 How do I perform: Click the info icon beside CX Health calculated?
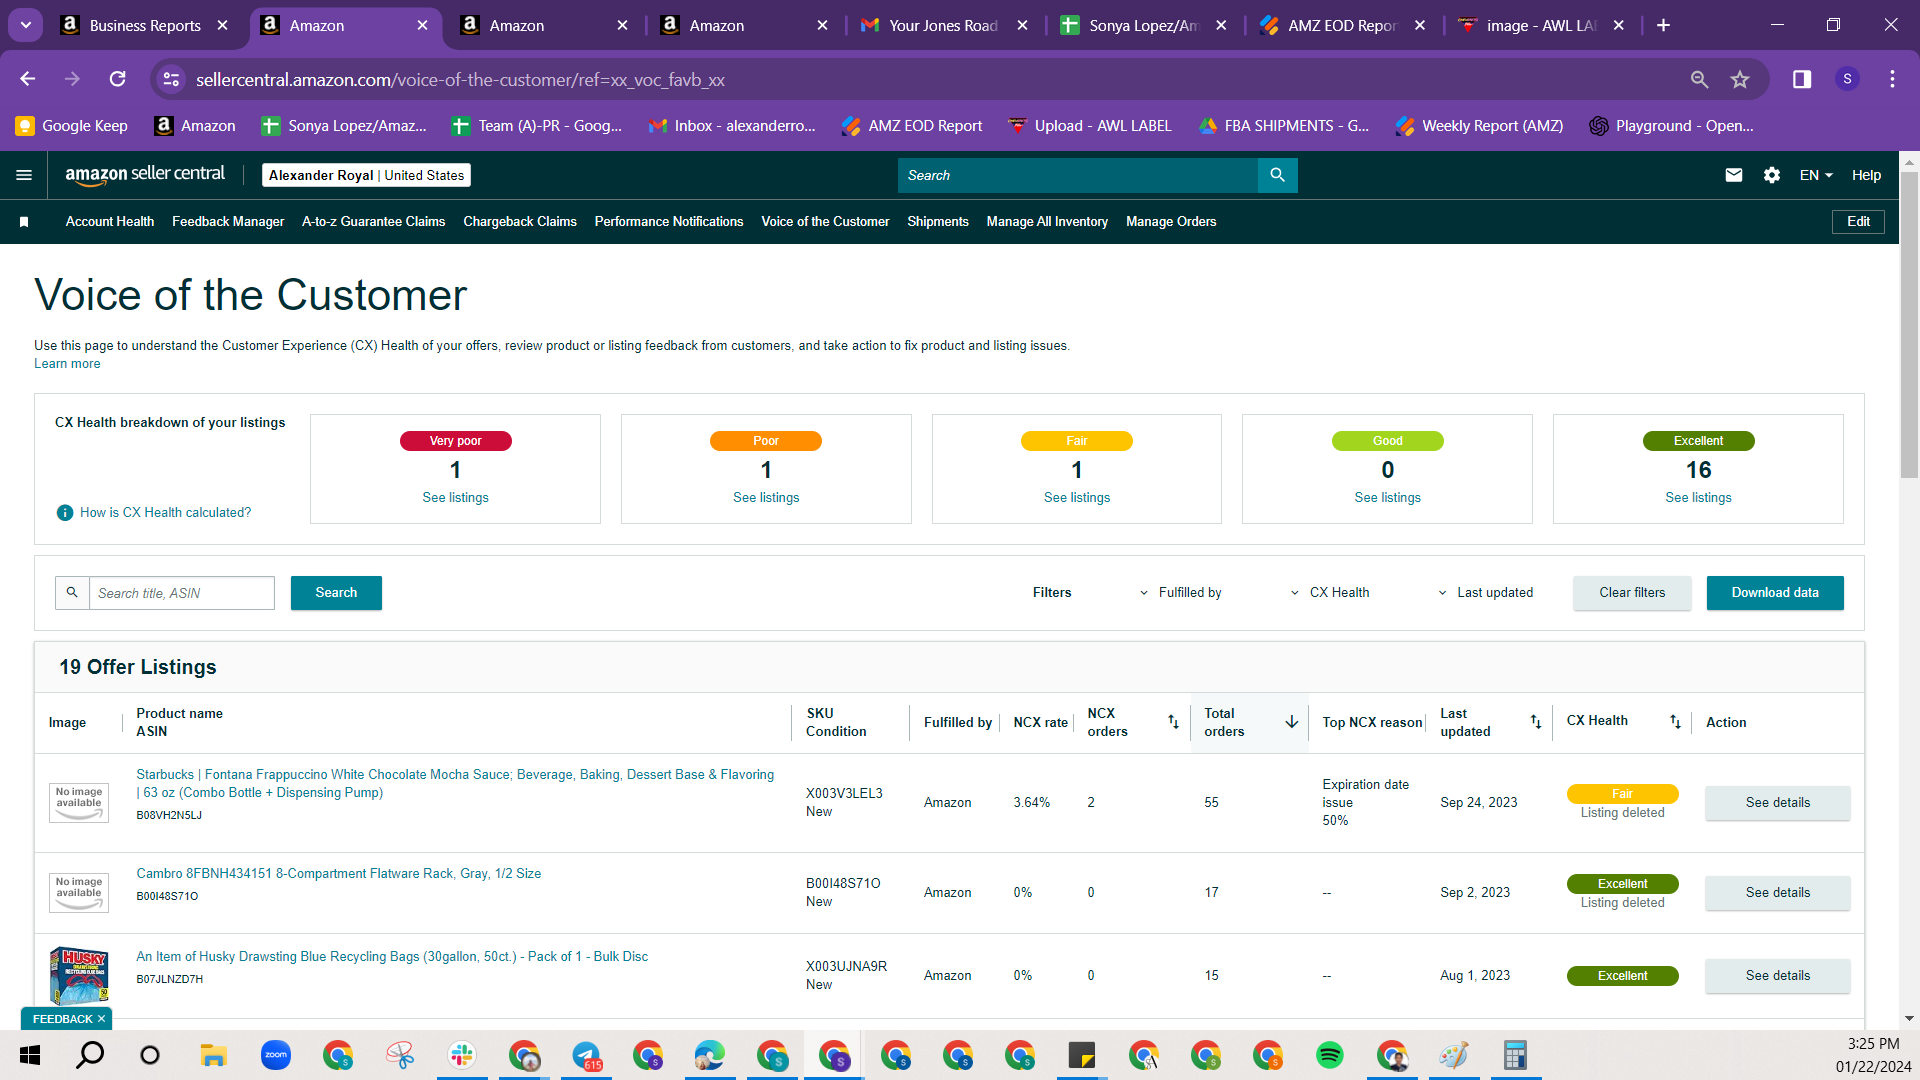pos(65,513)
